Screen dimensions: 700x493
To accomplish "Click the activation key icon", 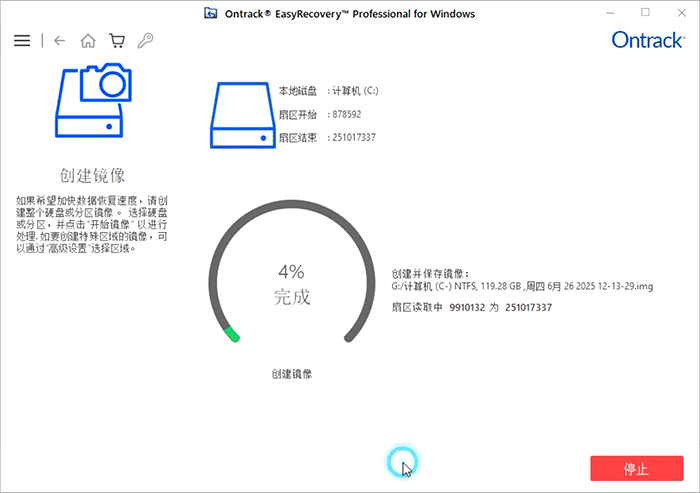I will coord(146,41).
